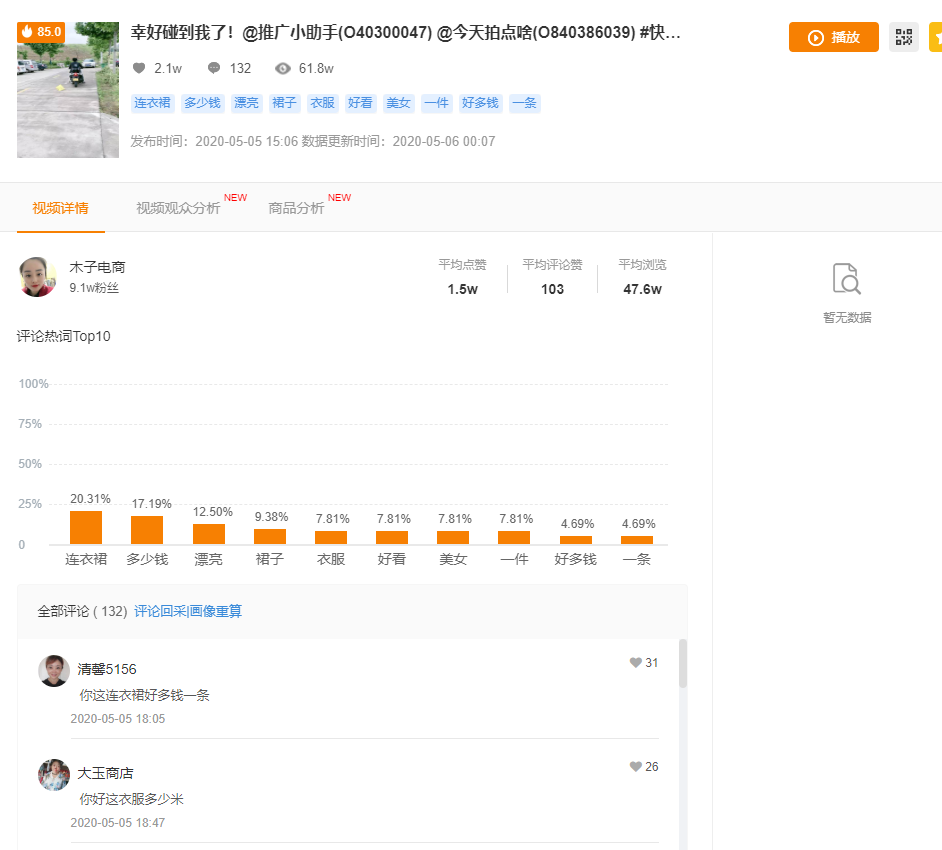Click the 连衣裙 bar in the chart
The height and width of the screenshot is (850, 942).
(x=86, y=527)
